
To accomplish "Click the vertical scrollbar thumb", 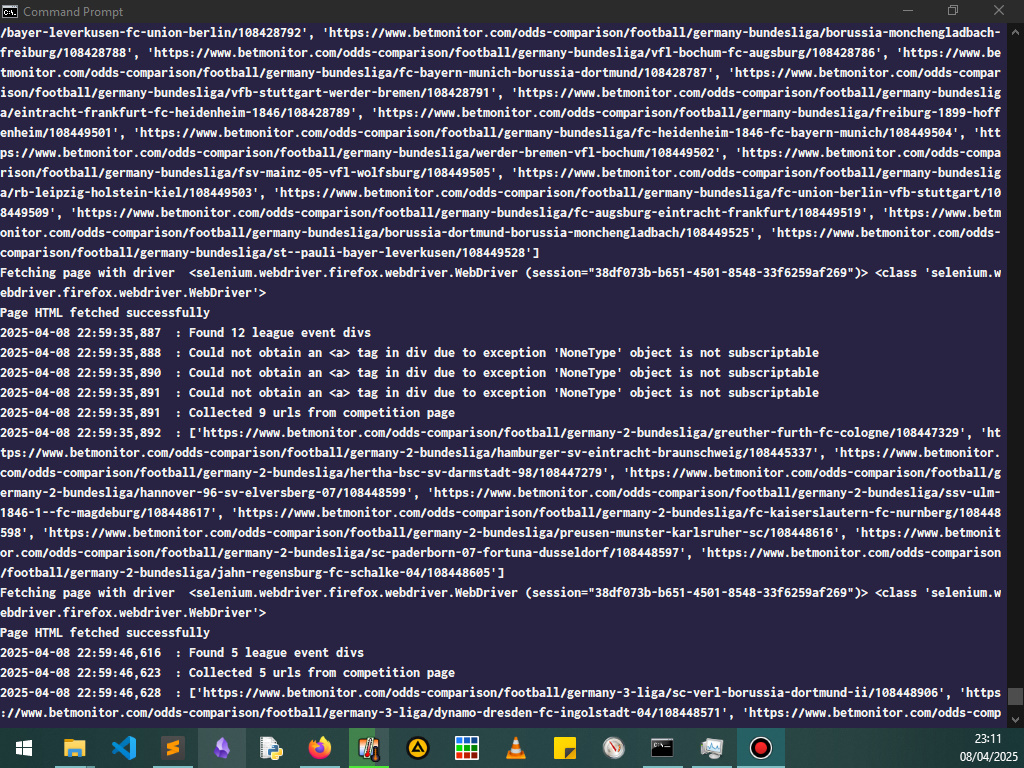I will (1015, 696).
